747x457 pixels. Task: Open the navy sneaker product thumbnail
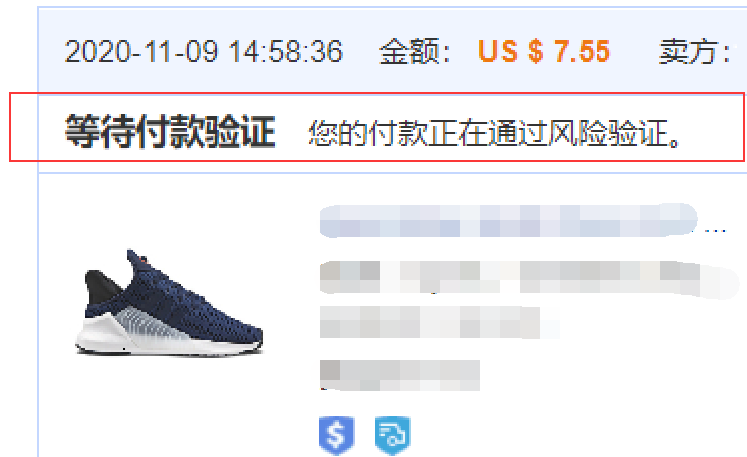(x=169, y=303)
